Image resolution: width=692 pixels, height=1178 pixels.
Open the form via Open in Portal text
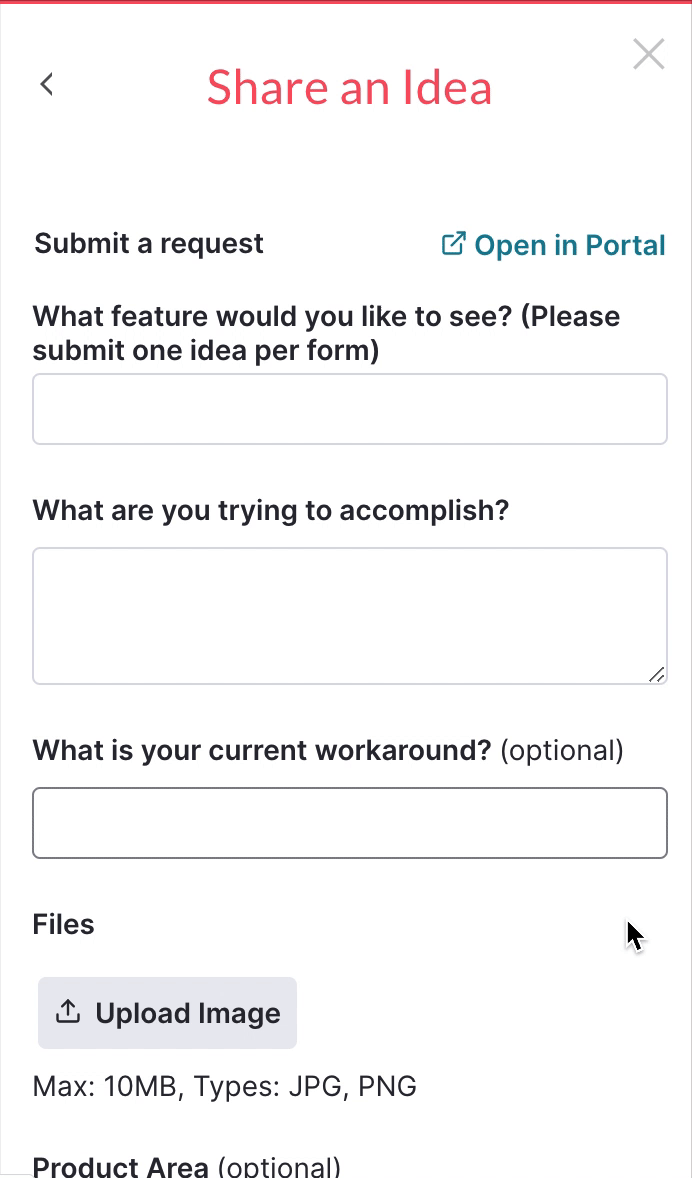(x=569, y=246)
